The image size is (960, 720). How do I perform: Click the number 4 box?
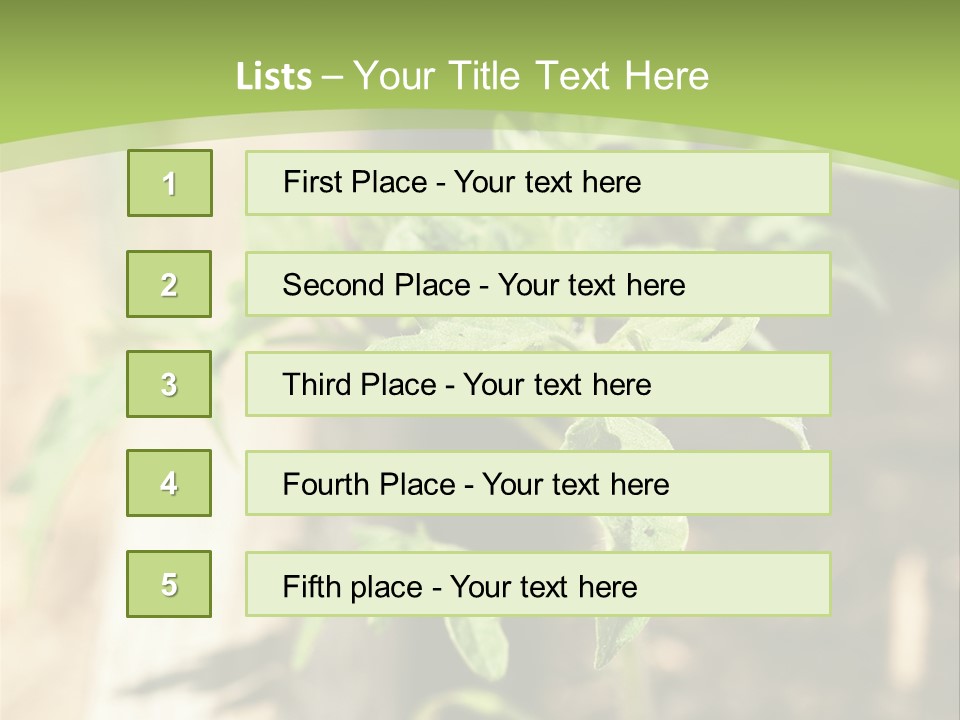pyautogui.click(x=169, y=483)
